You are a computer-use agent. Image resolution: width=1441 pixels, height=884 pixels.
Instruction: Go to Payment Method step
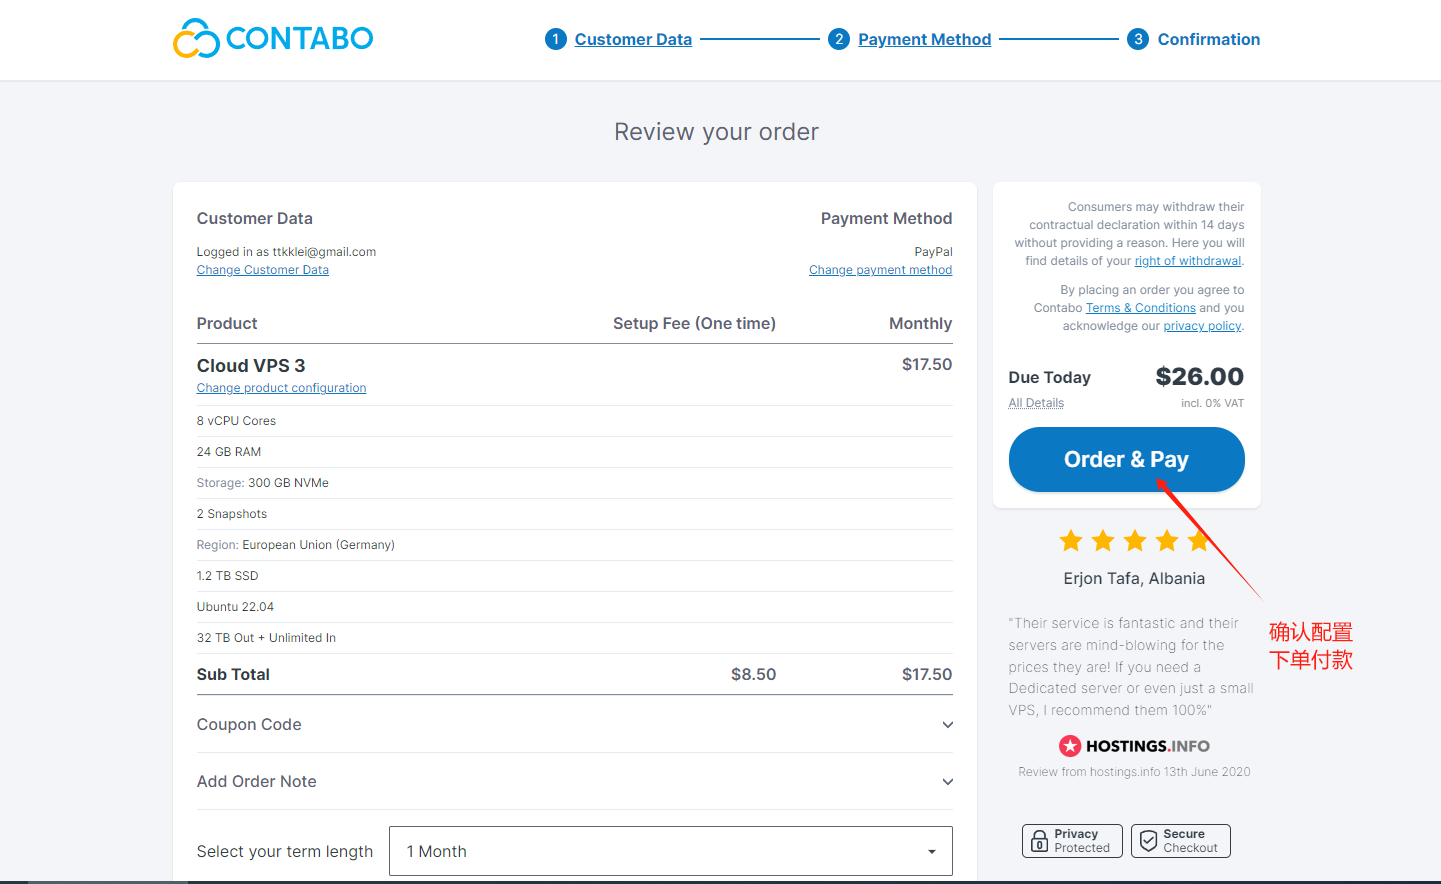coord(925,39)
